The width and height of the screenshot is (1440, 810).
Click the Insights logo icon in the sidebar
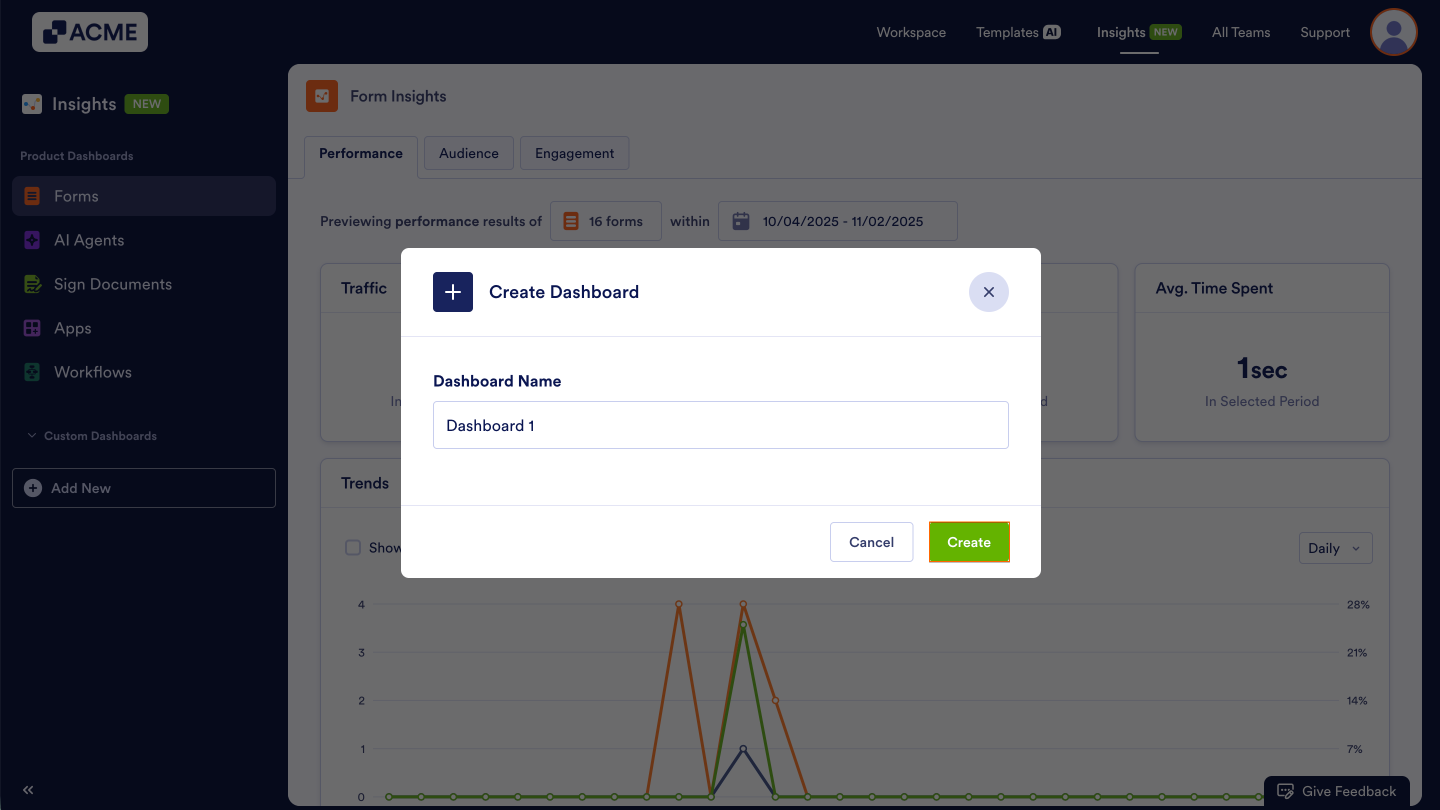click(x=30, y=103)
